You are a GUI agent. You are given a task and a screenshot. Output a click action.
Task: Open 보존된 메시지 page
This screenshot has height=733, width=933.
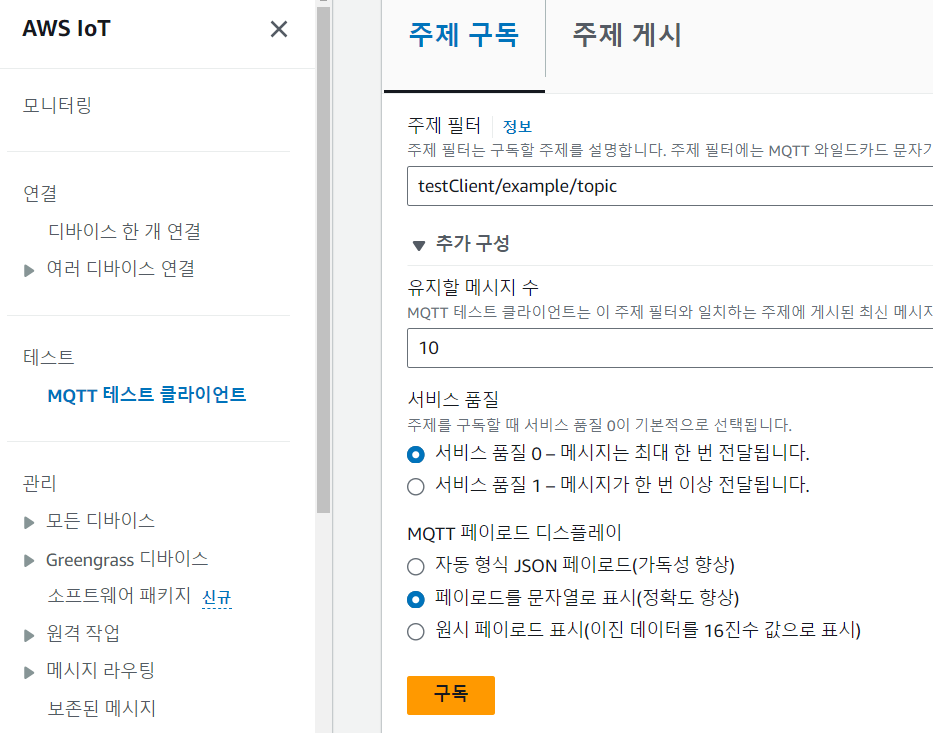102,708
